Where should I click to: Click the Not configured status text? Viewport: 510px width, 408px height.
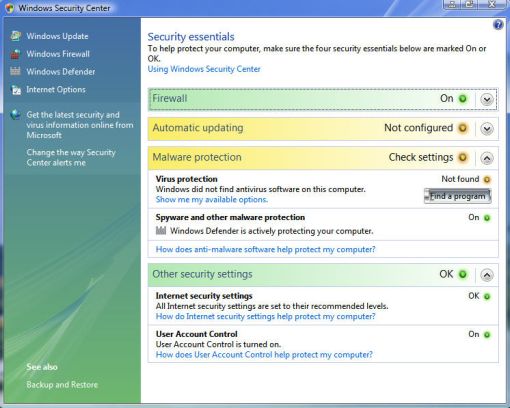(x=418, y=128)
